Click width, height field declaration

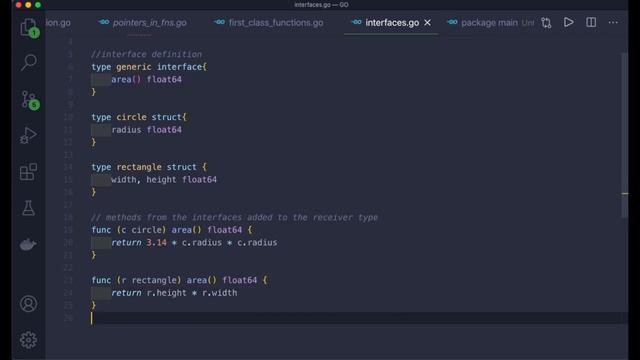pyautogui.click(x=164, y=180)
